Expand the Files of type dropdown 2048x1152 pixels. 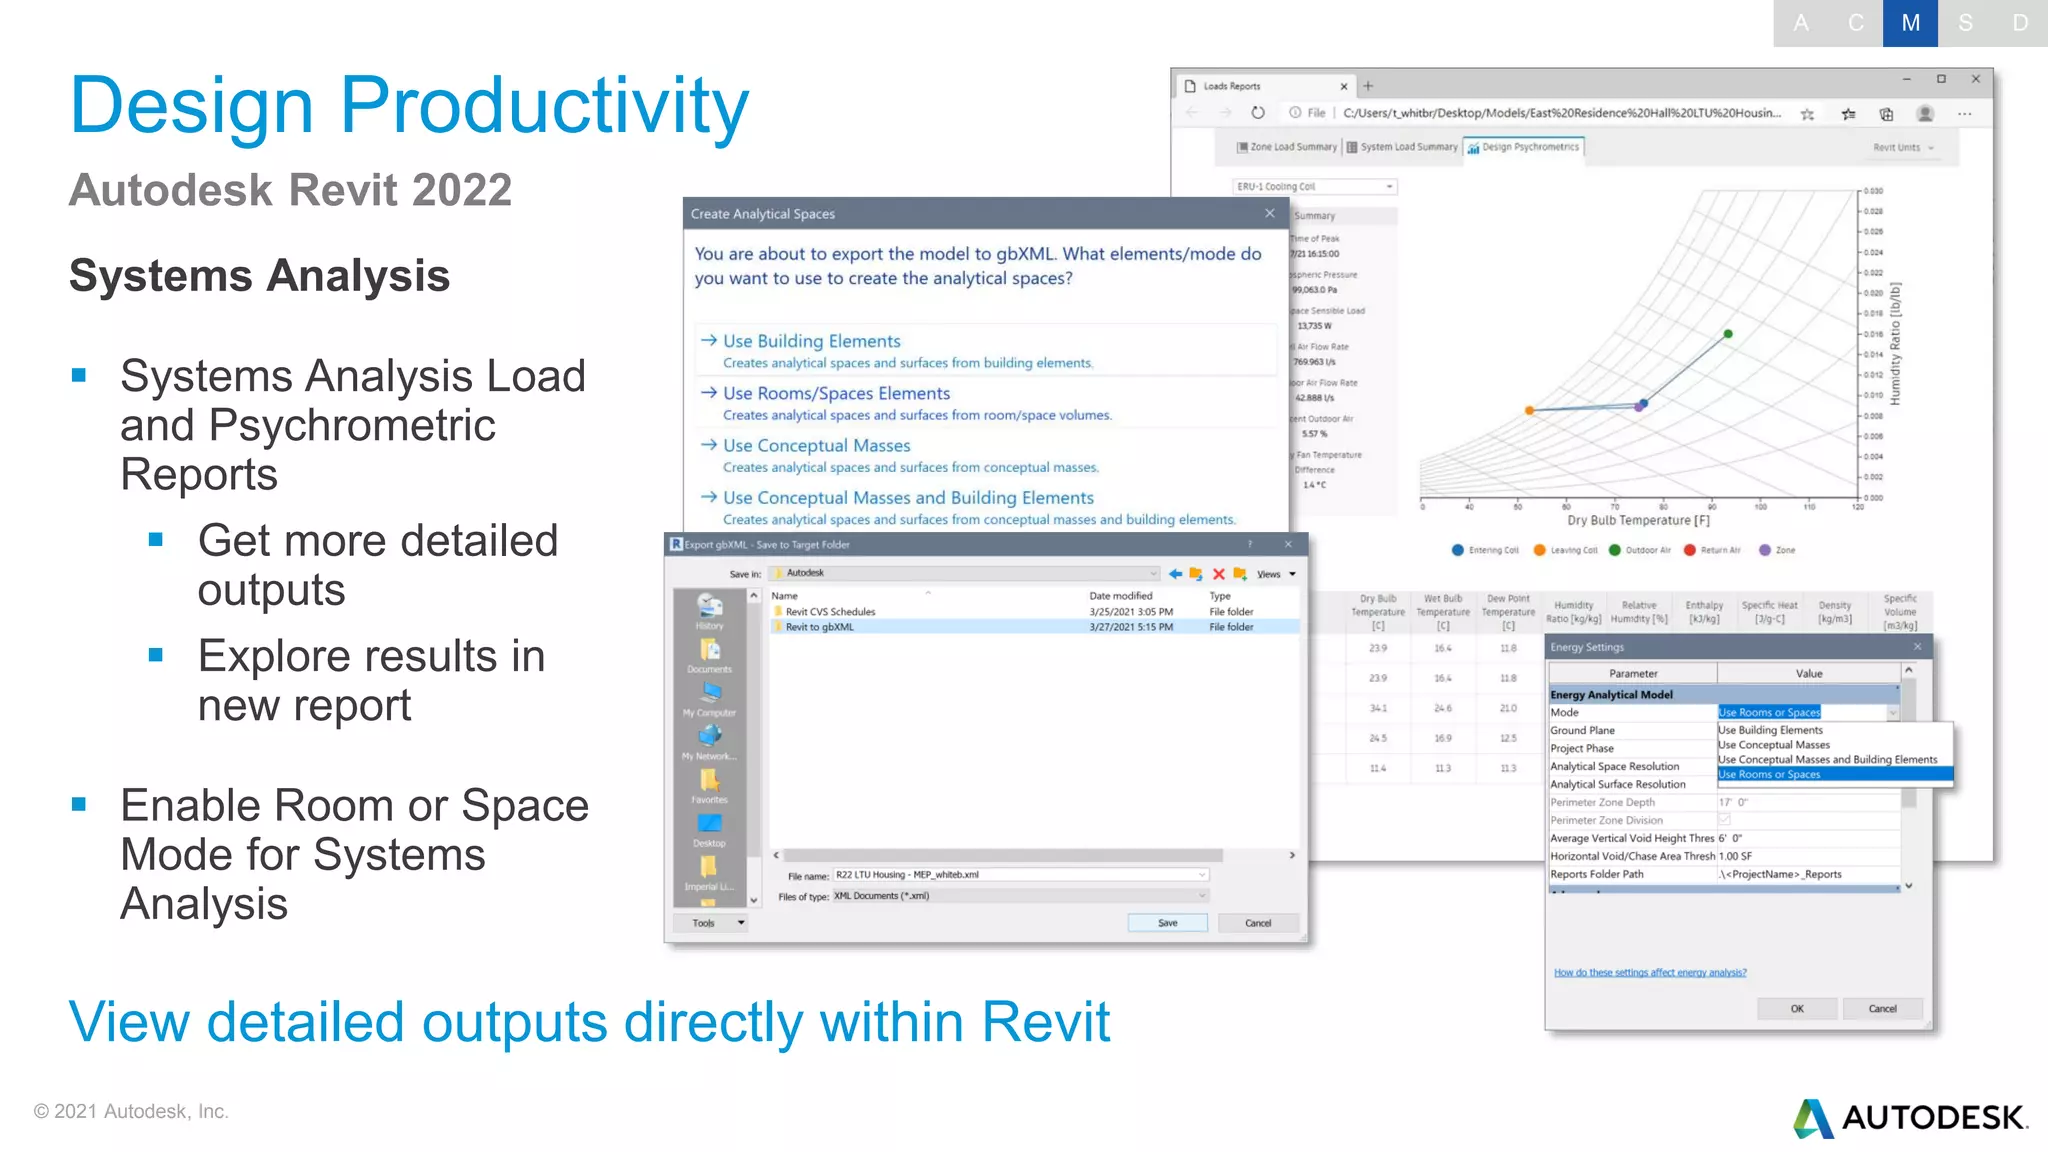click(1202, 896)
